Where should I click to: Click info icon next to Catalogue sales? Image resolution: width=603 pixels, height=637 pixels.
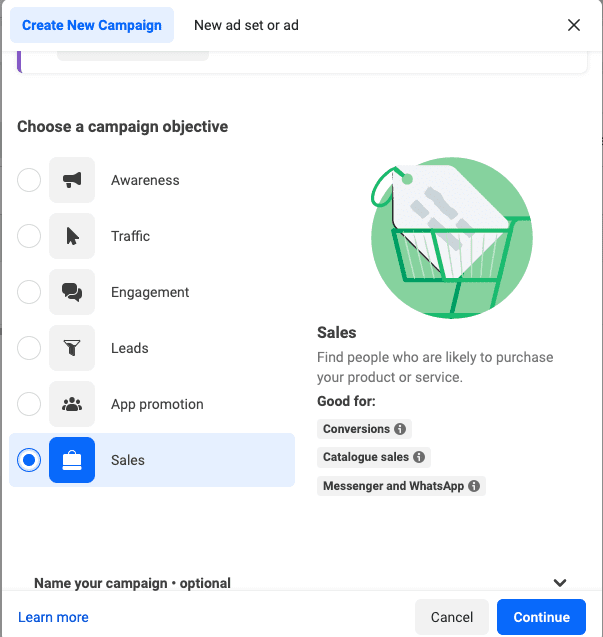point(418,457)
